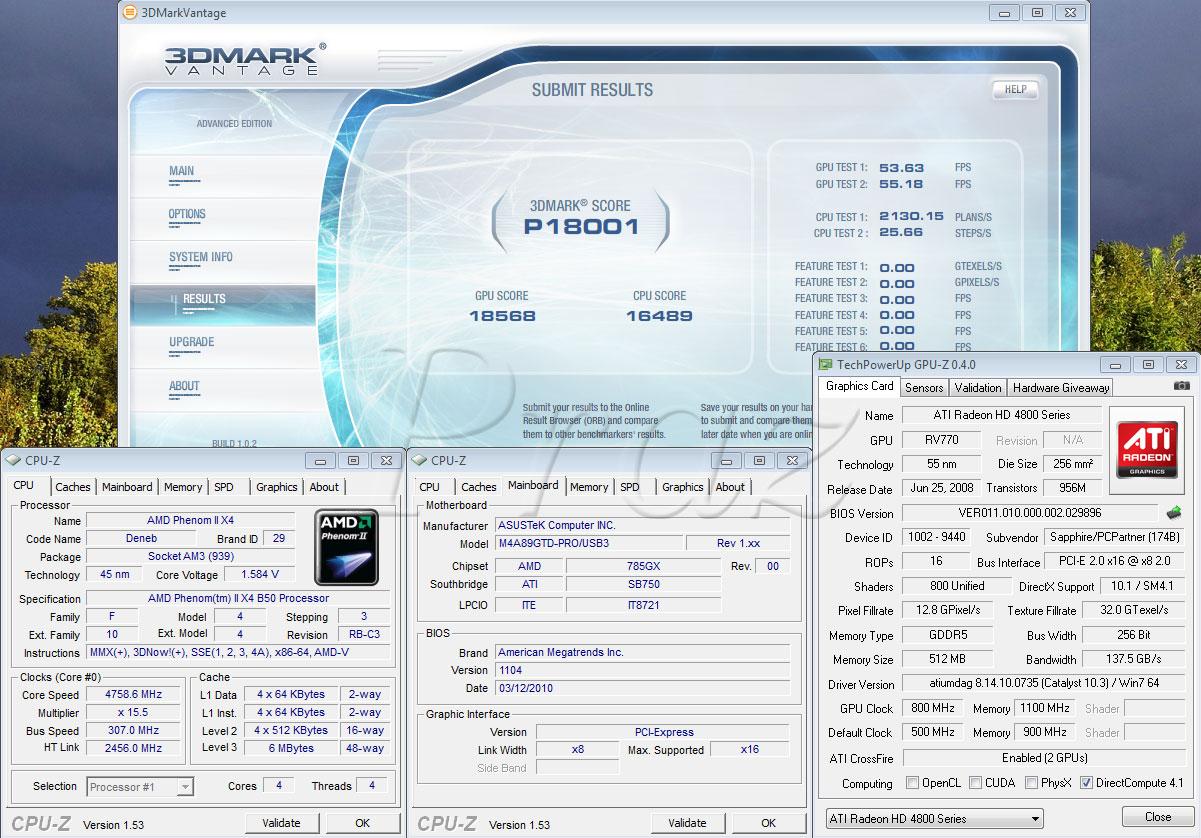Click the GPU Clock 800 MHz field
Viewport: 1201px width, 838px height.
pyautogui.click(x=931, y=708)
